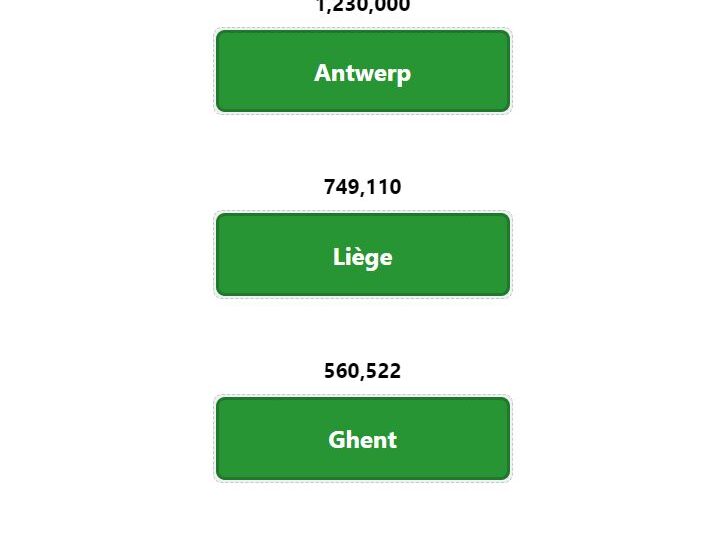Open the city starting with letter G
Viewport: 727px width, 536px height.
point(363,438)
